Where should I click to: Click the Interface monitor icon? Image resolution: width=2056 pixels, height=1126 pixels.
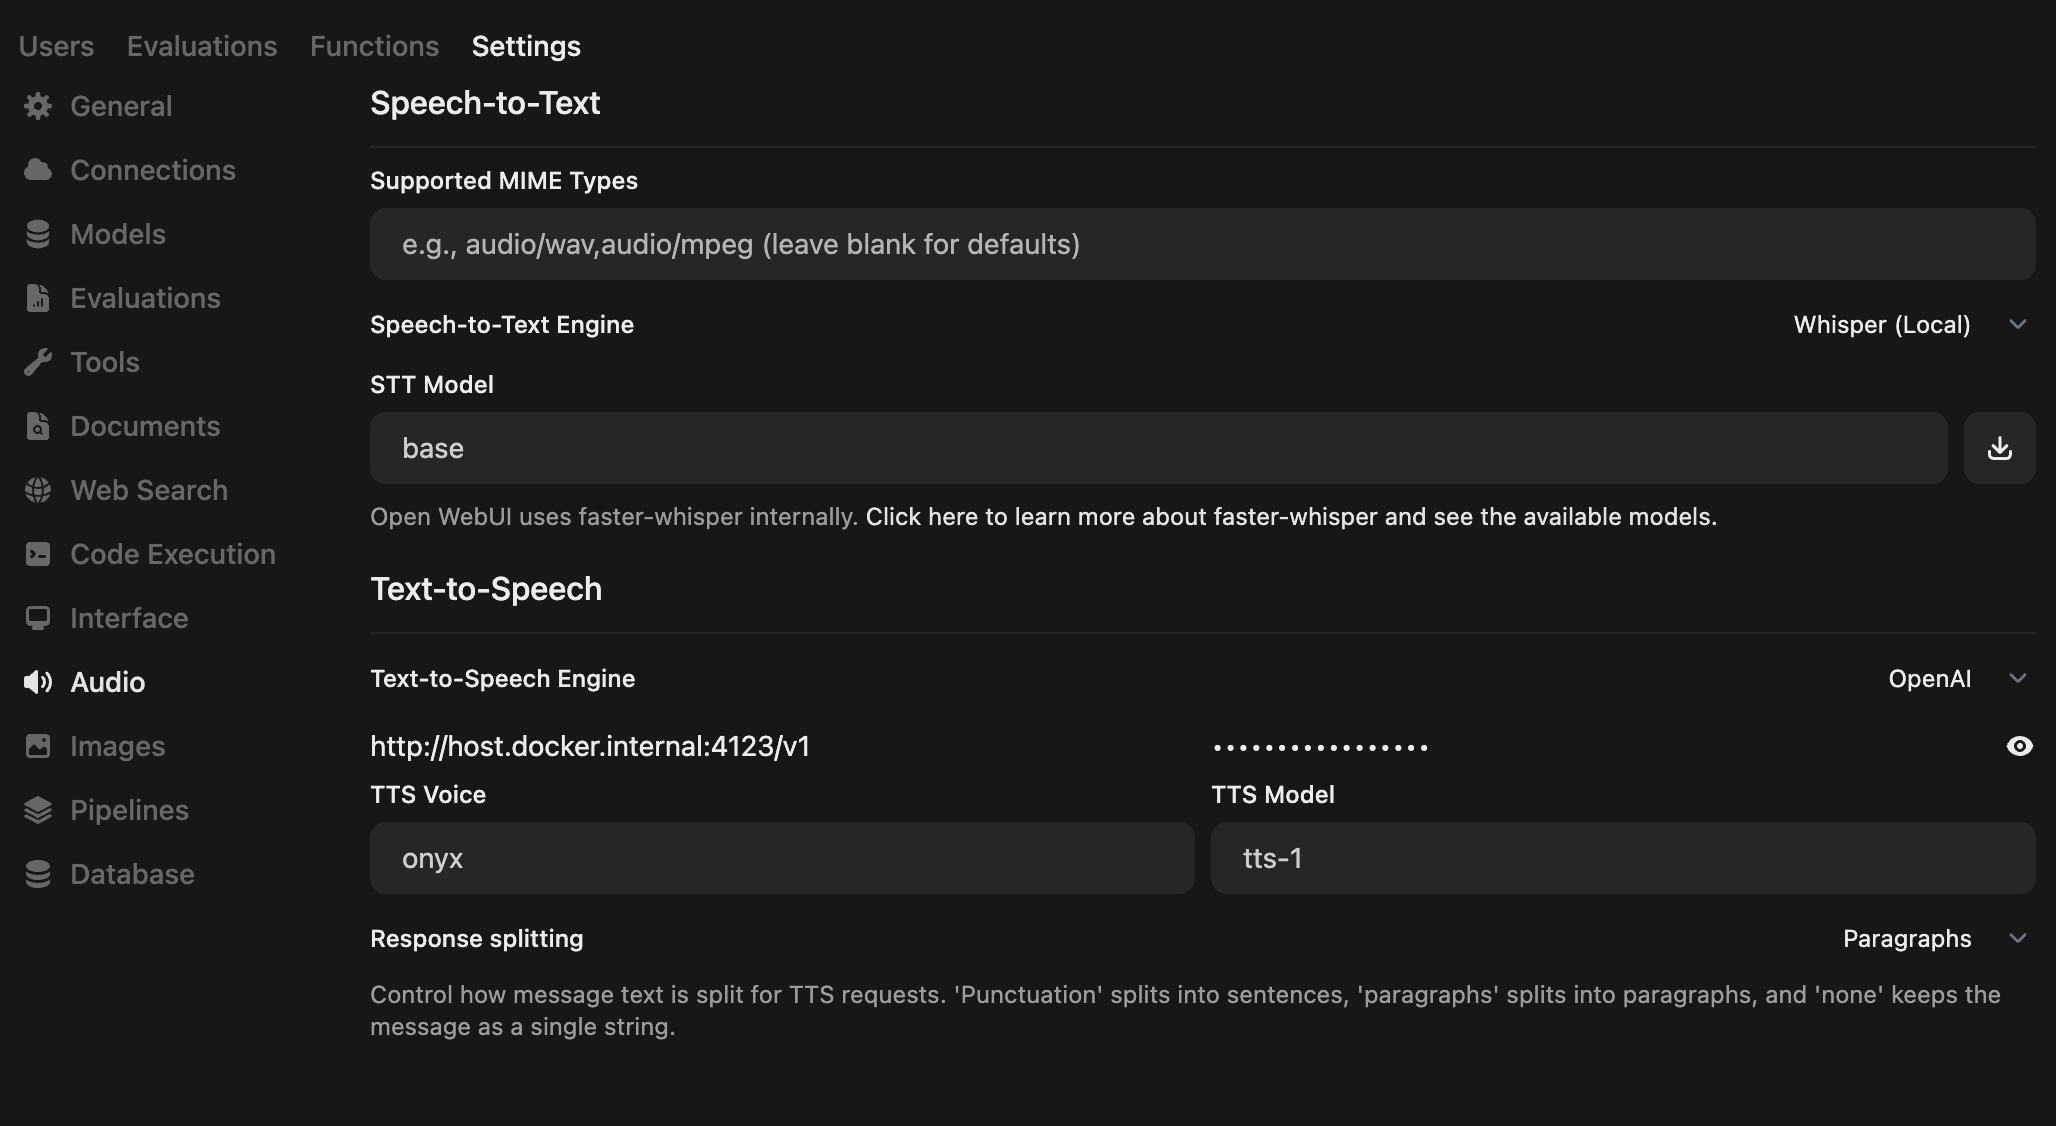(x=38, y=618)
